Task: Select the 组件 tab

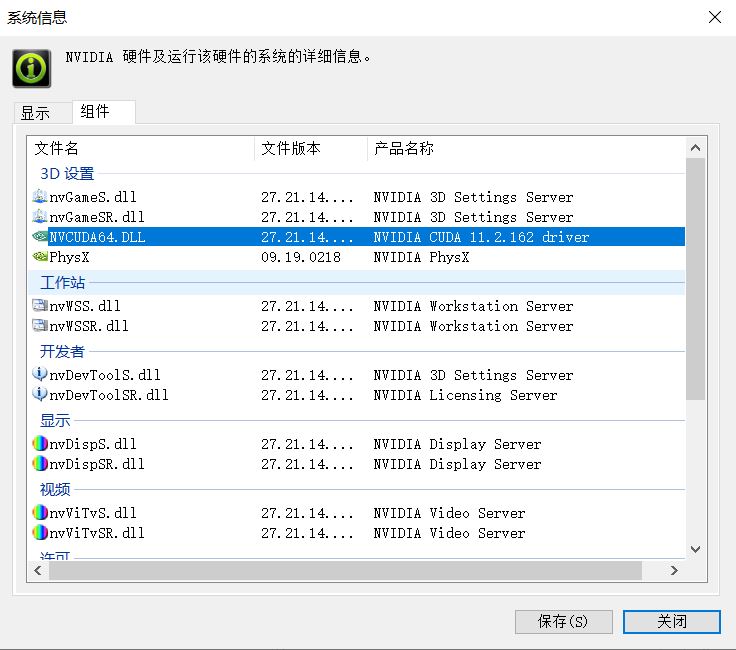Action: pyautogui.click(x=104, y=112)
